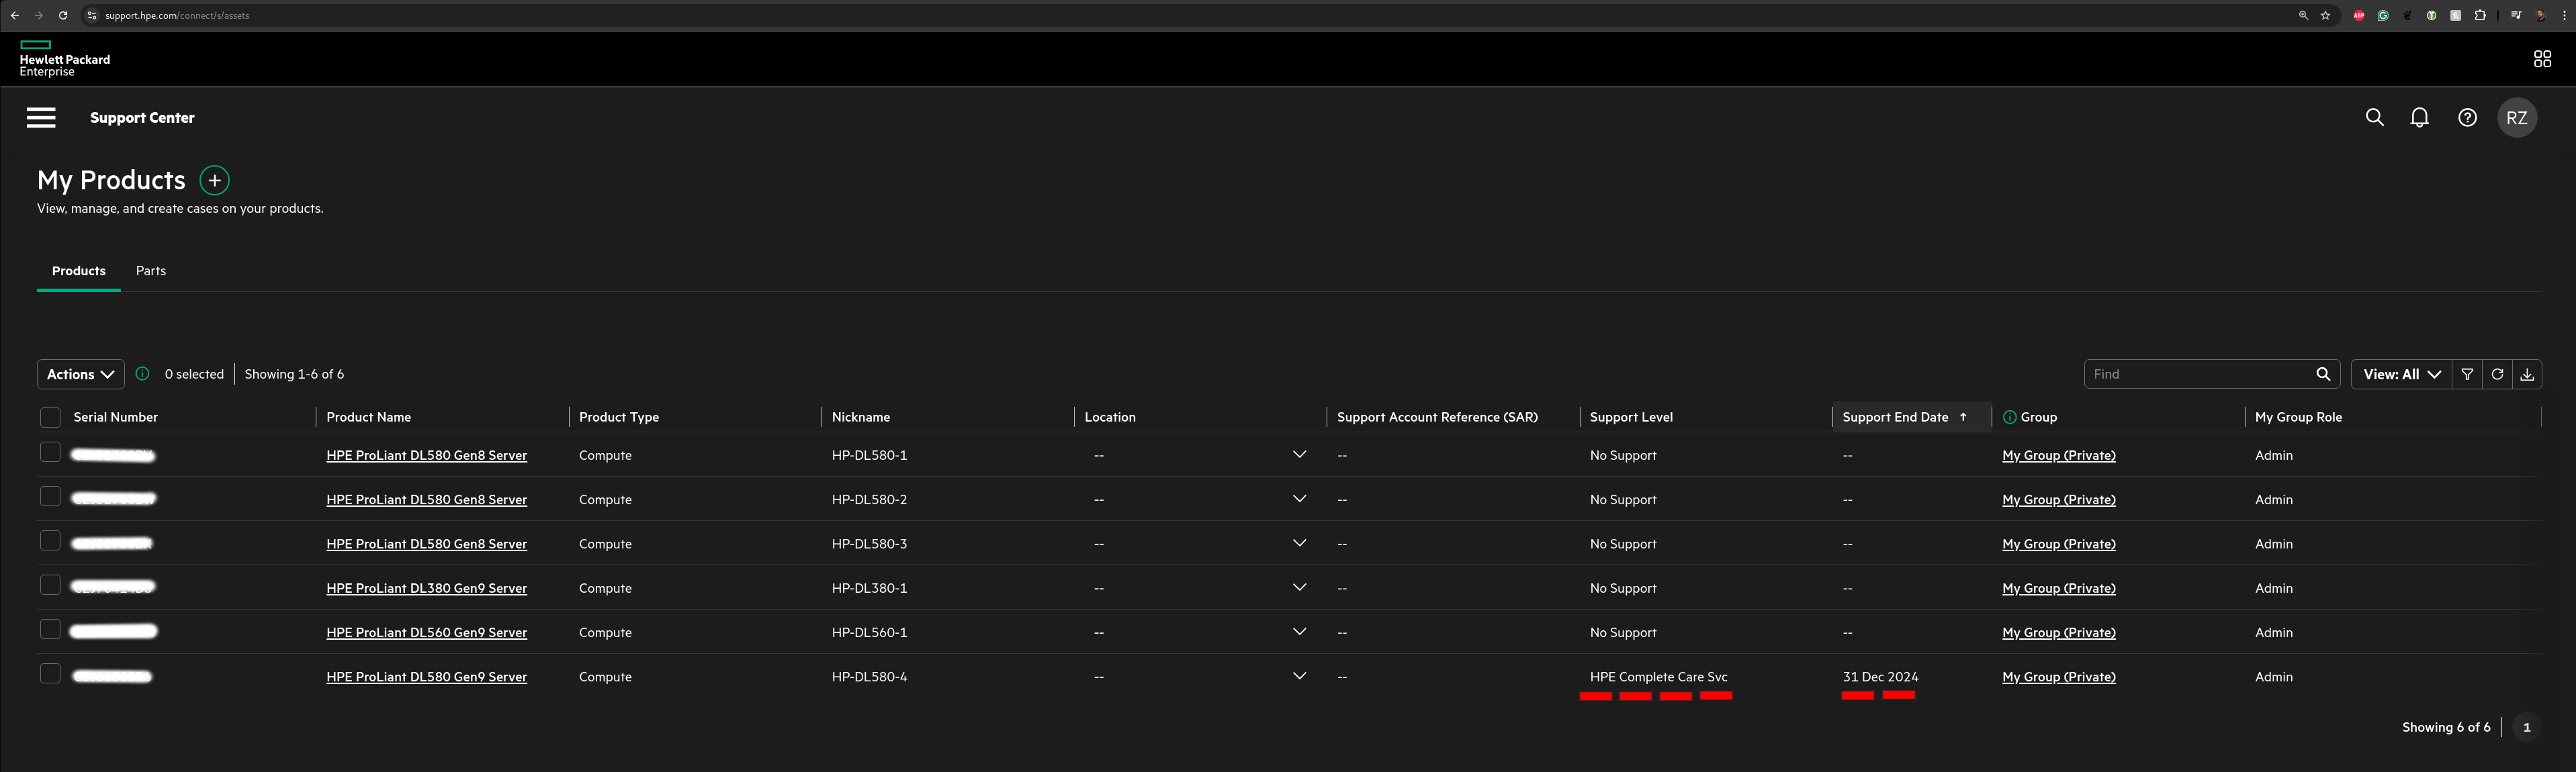
Task: Click the 31 Dec 2024 support end date
Action: coord(1880,677)
